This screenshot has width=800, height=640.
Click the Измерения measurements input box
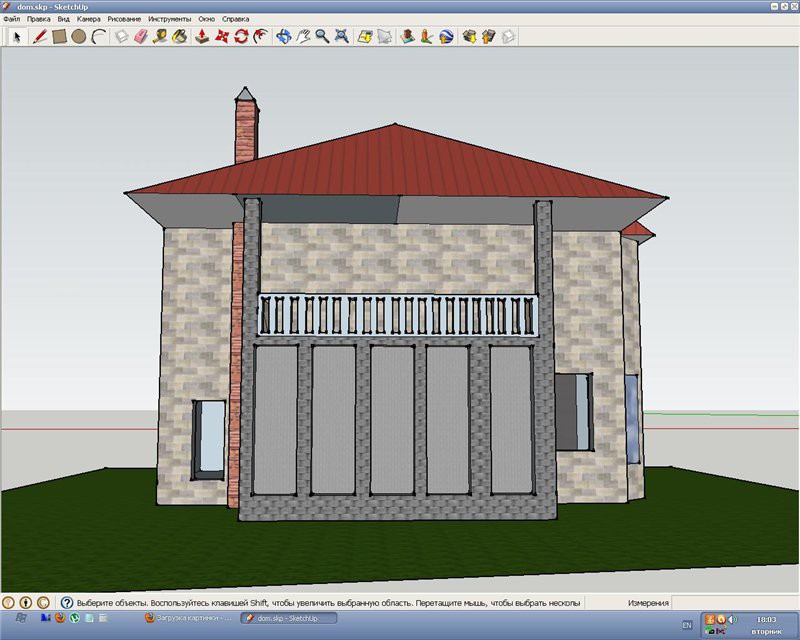pos(733,603)
